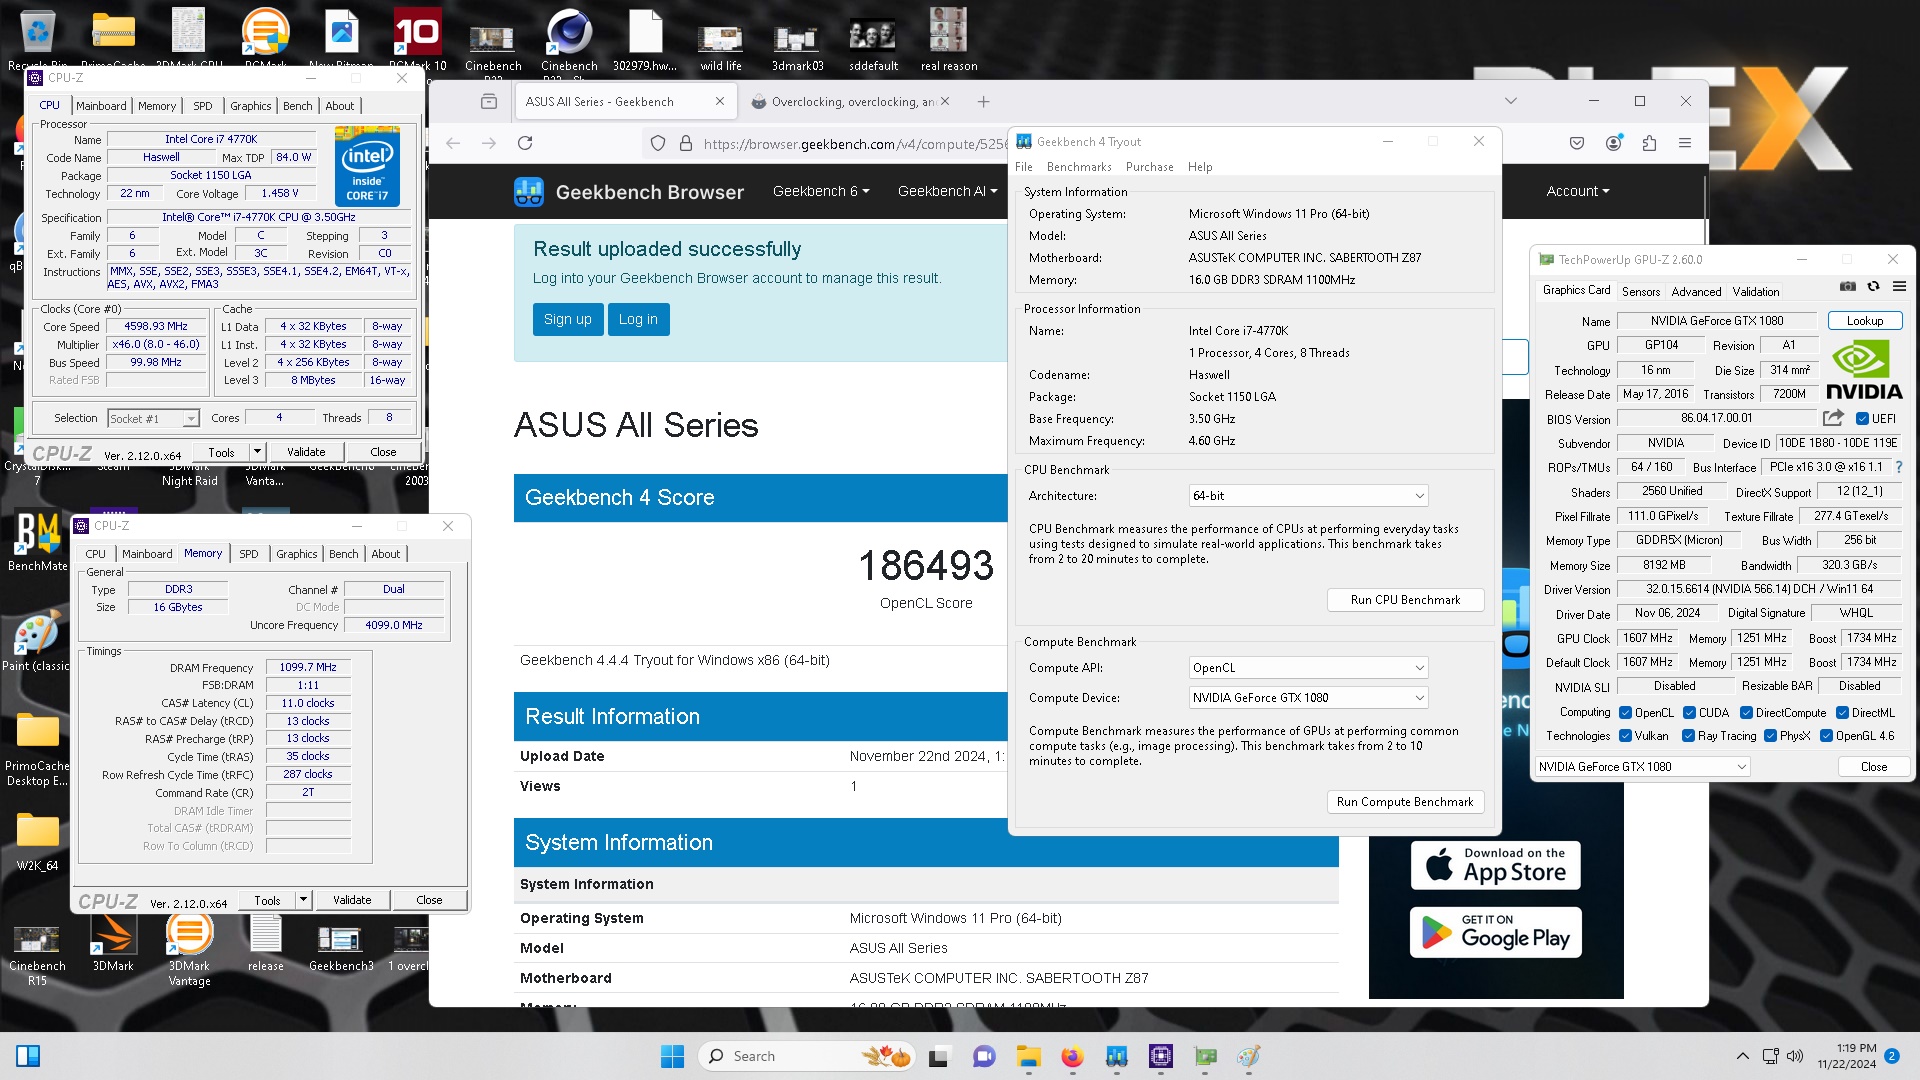Viewport: 1920px width, 1080px height.
Task: Toggle the CUDA computing checkbox
Action: (x=1690, y=713)
